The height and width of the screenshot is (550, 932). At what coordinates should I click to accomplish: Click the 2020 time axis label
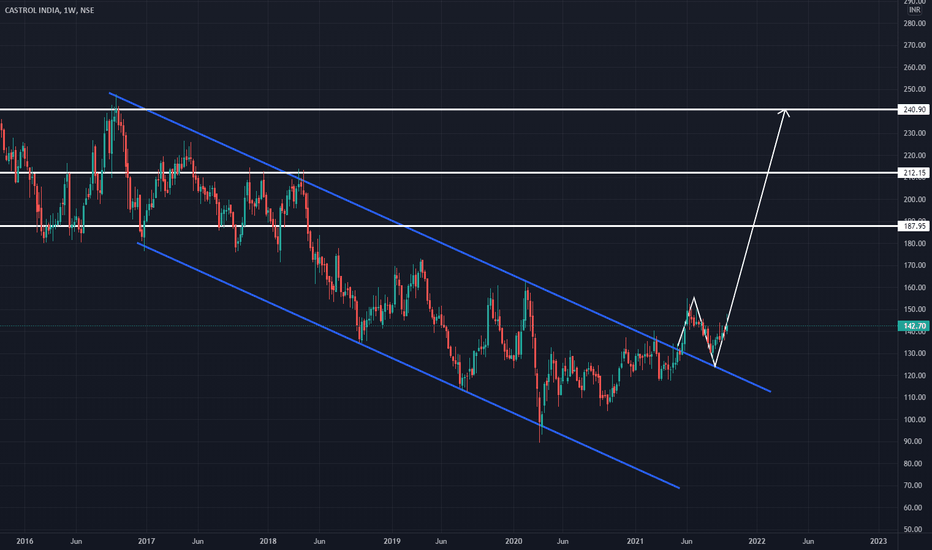coord(514,541)
